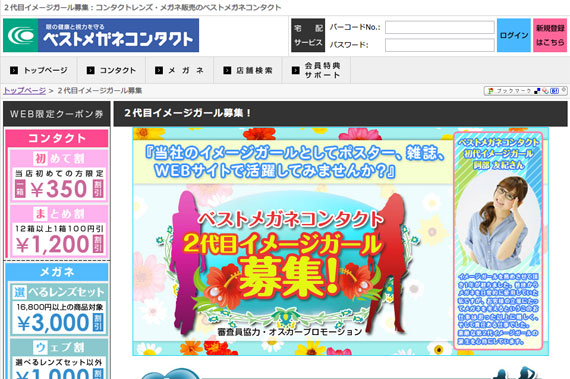Click the Google bookmark icon
This screenshot has width=570, height=379.
tap(545, 91)
